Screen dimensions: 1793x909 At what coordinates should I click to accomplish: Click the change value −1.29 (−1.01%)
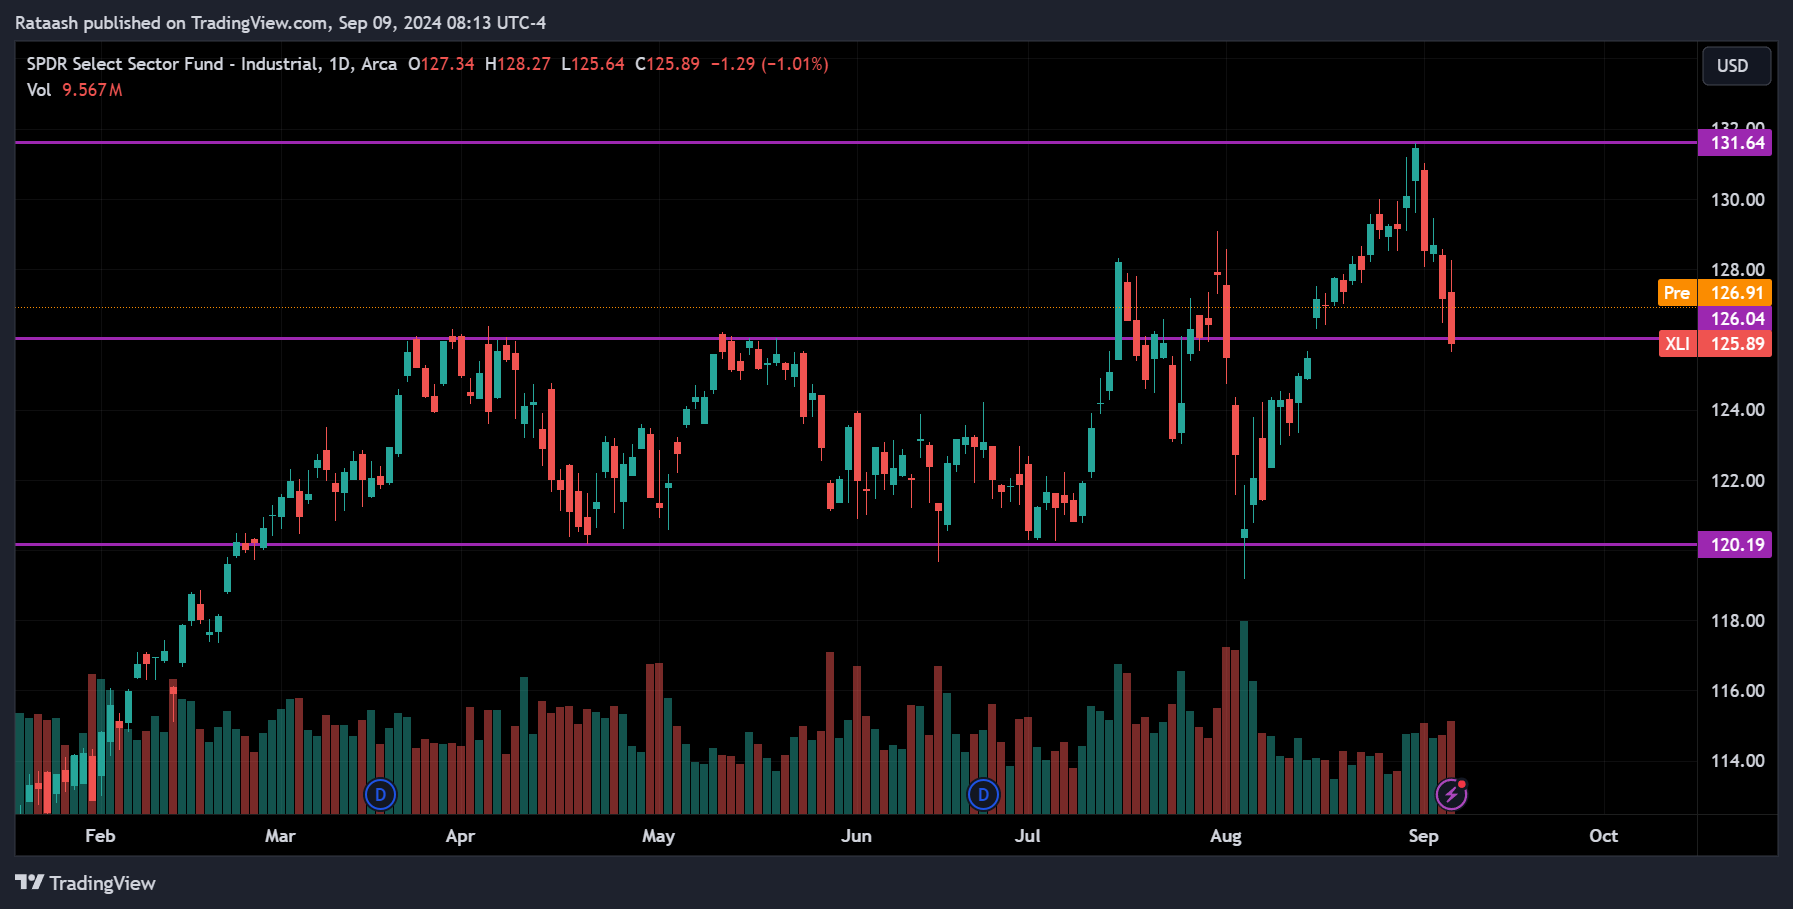tap(769, 64)
